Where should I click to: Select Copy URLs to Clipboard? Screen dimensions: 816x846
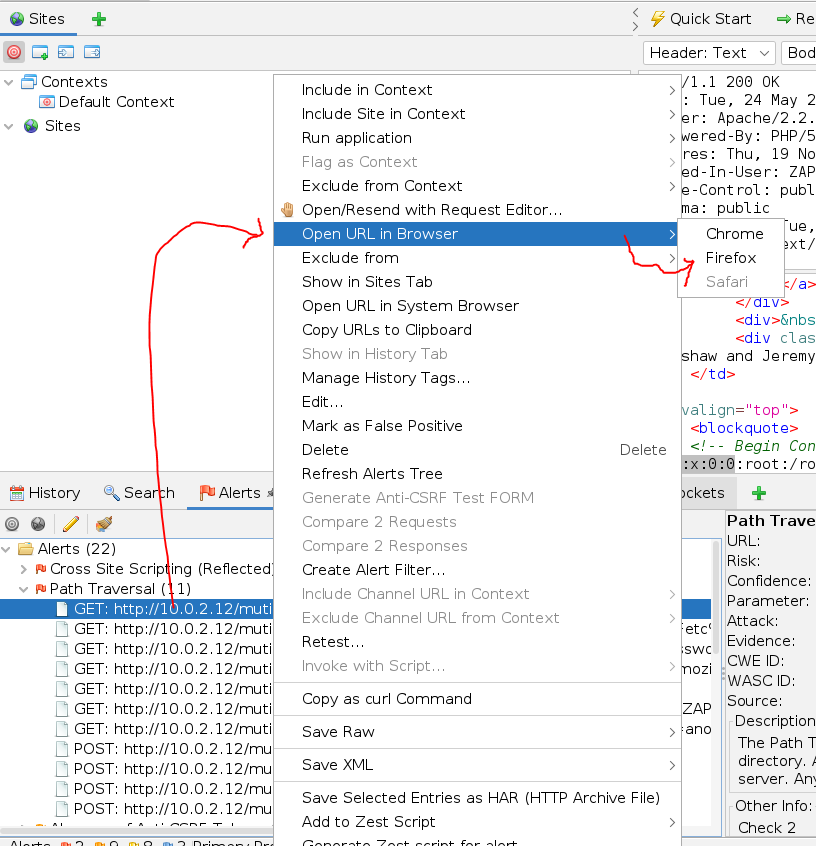pyautogui.click(x=477, y=330)
